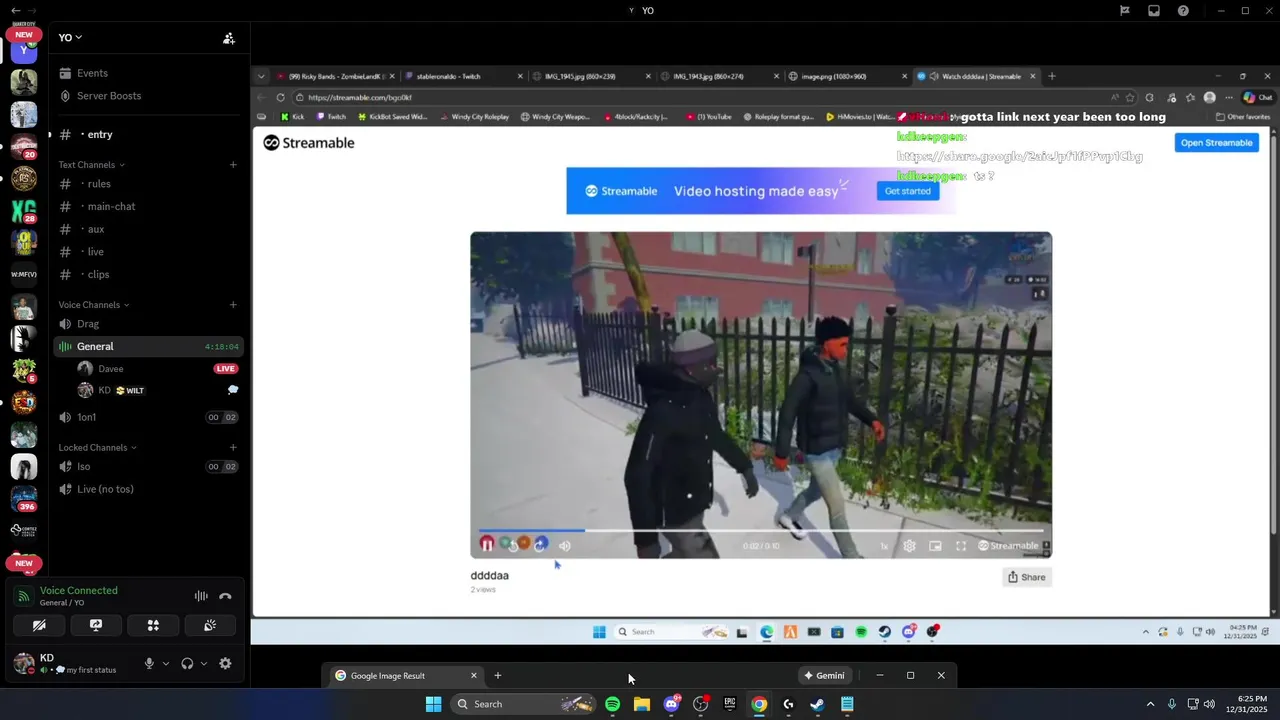Open headphone output options arrow
The height and width of the screenshot is (720, 1280).
point(204,663)
